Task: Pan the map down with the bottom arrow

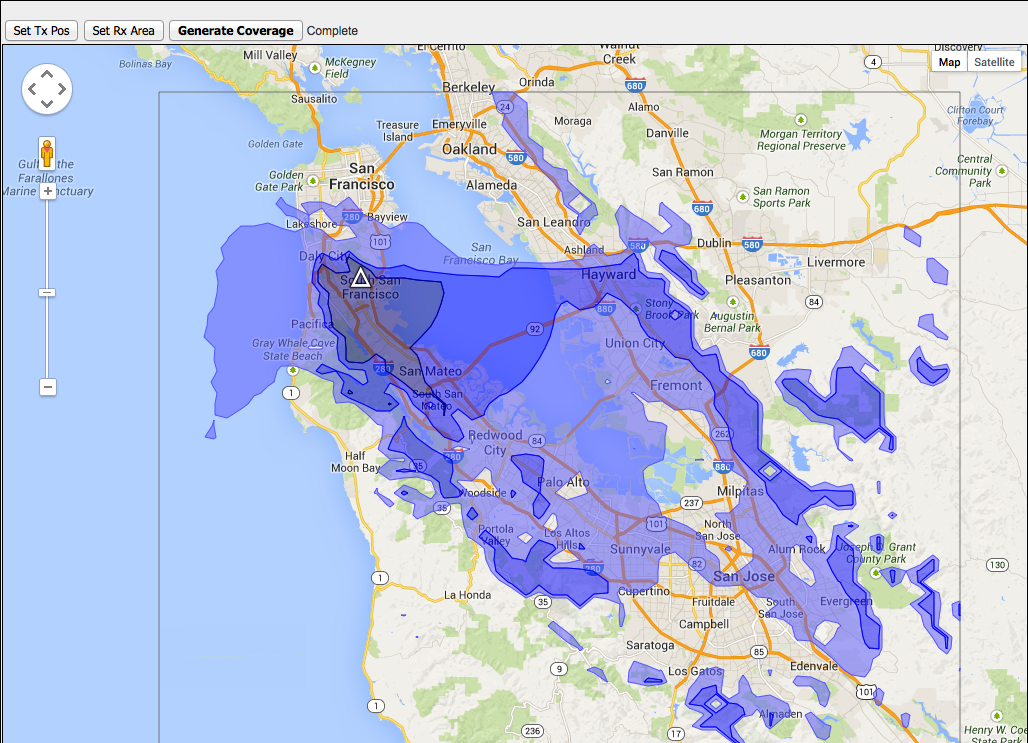Action: pyautogui.click(x=47, y=105)
